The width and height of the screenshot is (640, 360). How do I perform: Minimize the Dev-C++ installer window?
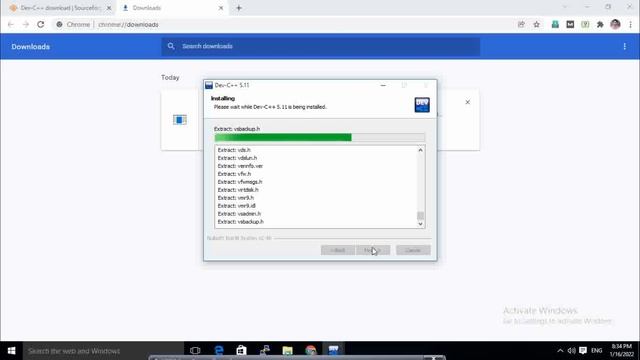383,85
